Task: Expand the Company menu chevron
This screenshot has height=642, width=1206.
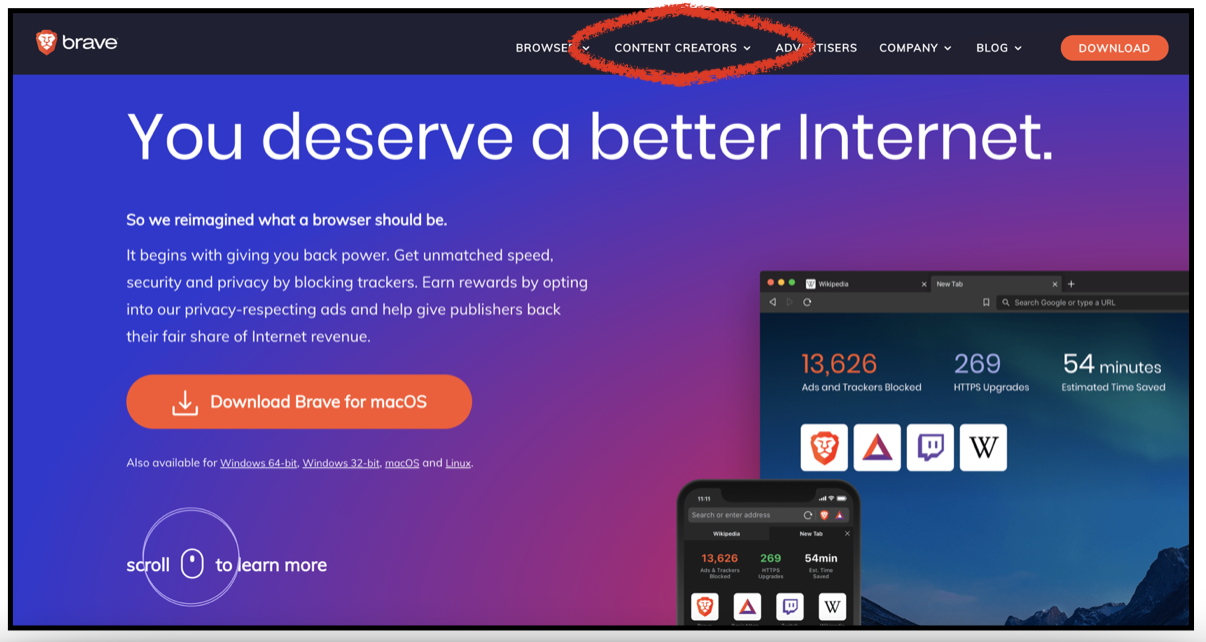Action: [947, 48]
